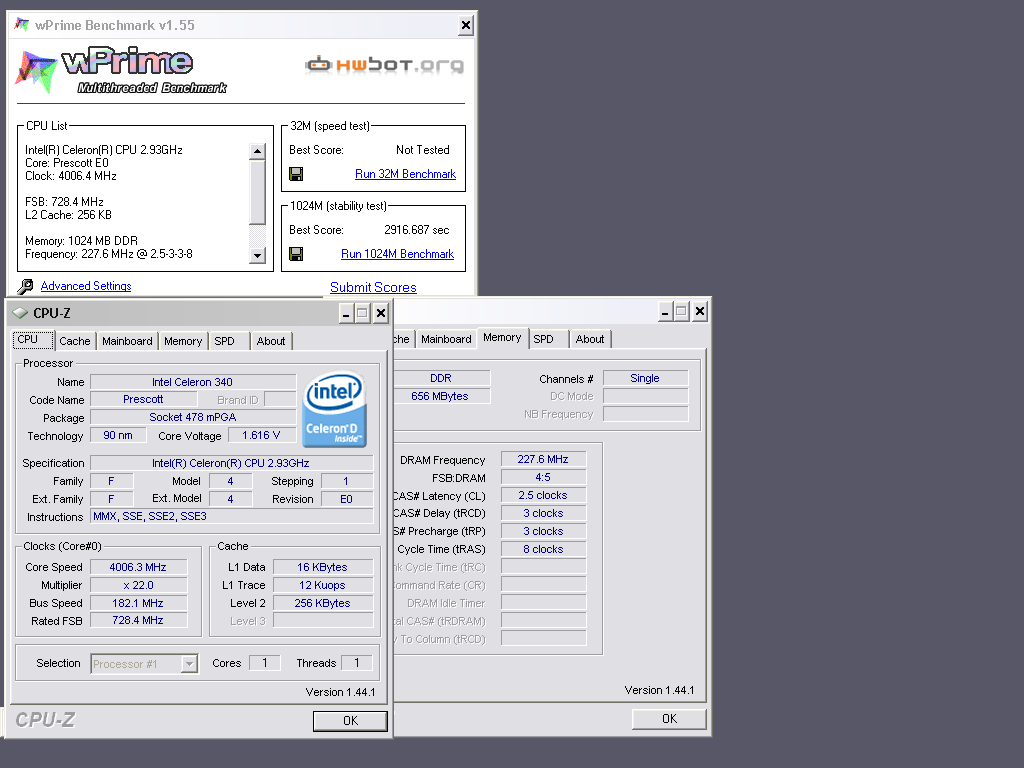Viewport: 1024px width, 768px height.
Task: Open Mainboard tab in back CPU-Z window
Action: [x=446, y=339]
